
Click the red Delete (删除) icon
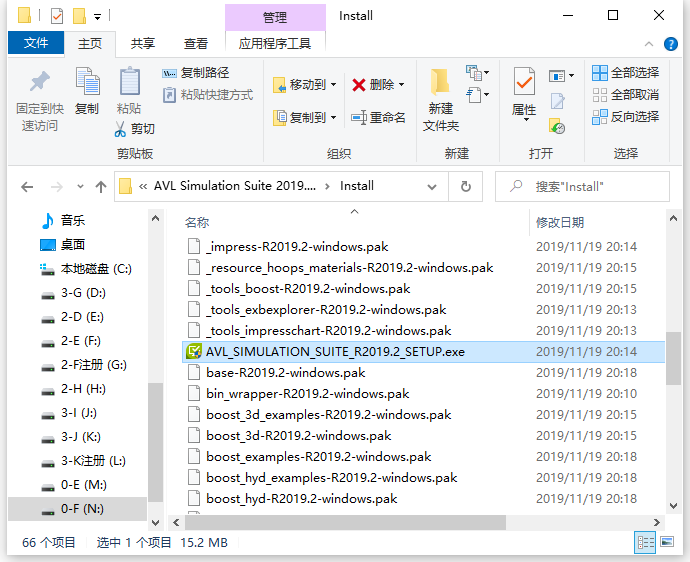pos(359,84)
